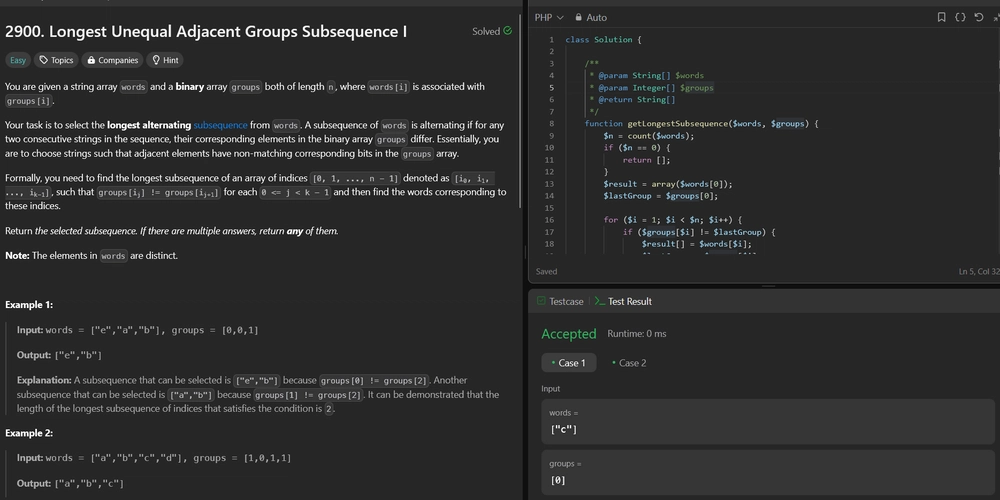The width and height of the screenshot is (1000, 500).
Task: Click the tag icon on the Topics button
Action: pos(43,60)
